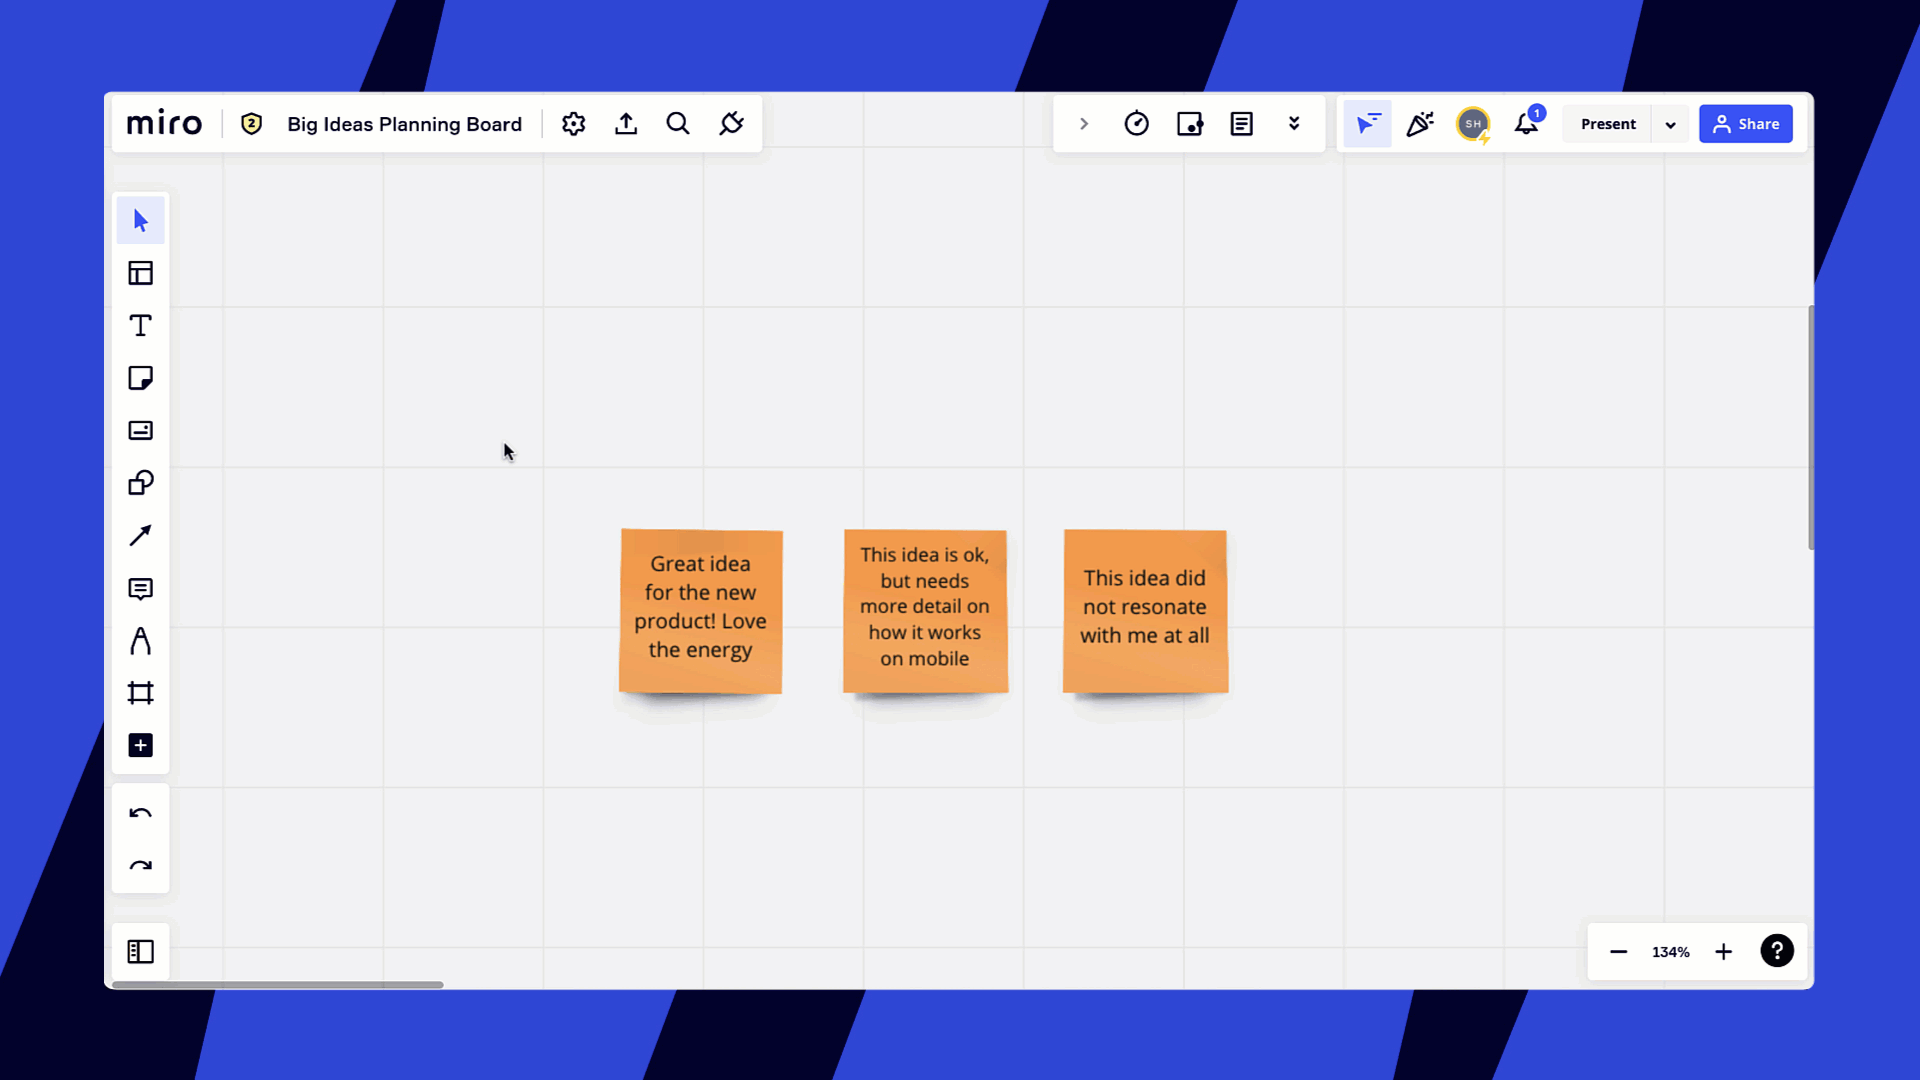
Task: Zoom out with minus button
Action: click(x=1618, y=952)
